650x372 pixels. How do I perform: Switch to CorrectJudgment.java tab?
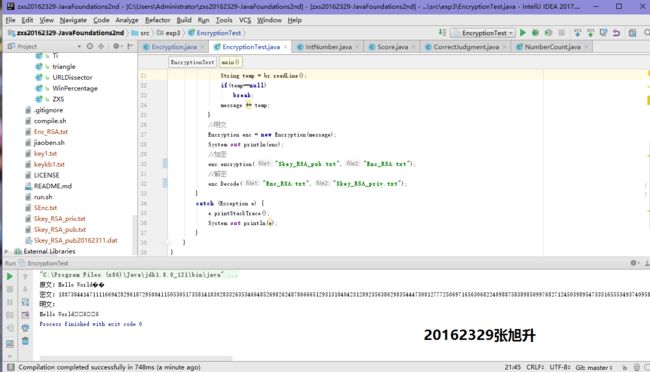tap(466, 47)
